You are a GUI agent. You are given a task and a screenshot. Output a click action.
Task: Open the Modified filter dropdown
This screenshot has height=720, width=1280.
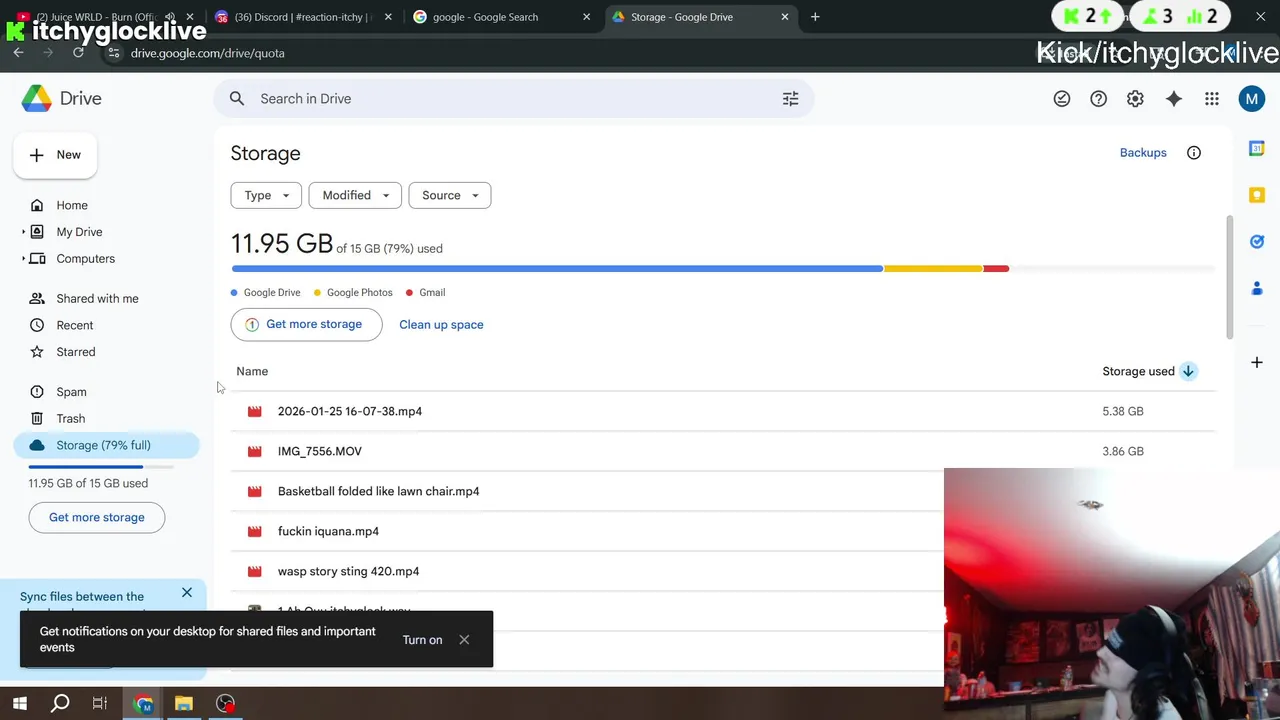click(x=355, y=195)
